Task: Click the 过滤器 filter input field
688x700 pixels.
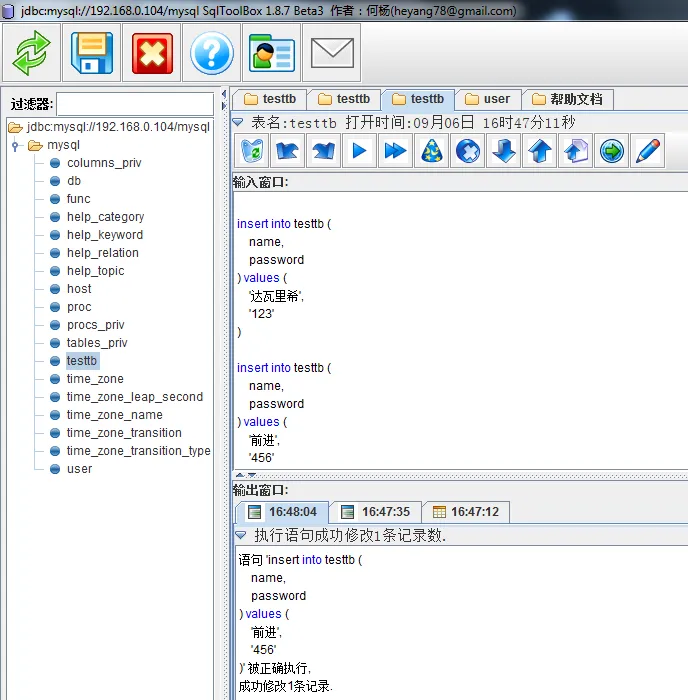Action: click(135, 104)
